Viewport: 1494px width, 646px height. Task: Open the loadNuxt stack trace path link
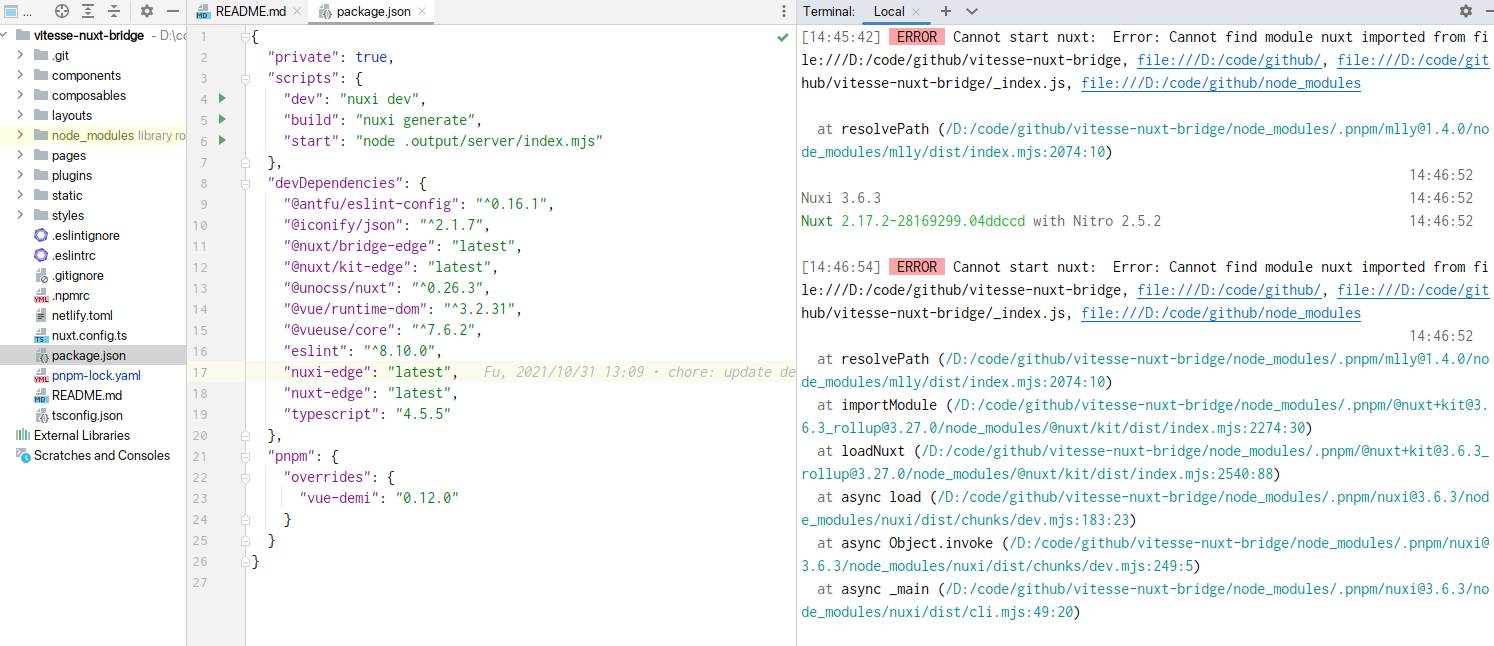point(1145,462)
